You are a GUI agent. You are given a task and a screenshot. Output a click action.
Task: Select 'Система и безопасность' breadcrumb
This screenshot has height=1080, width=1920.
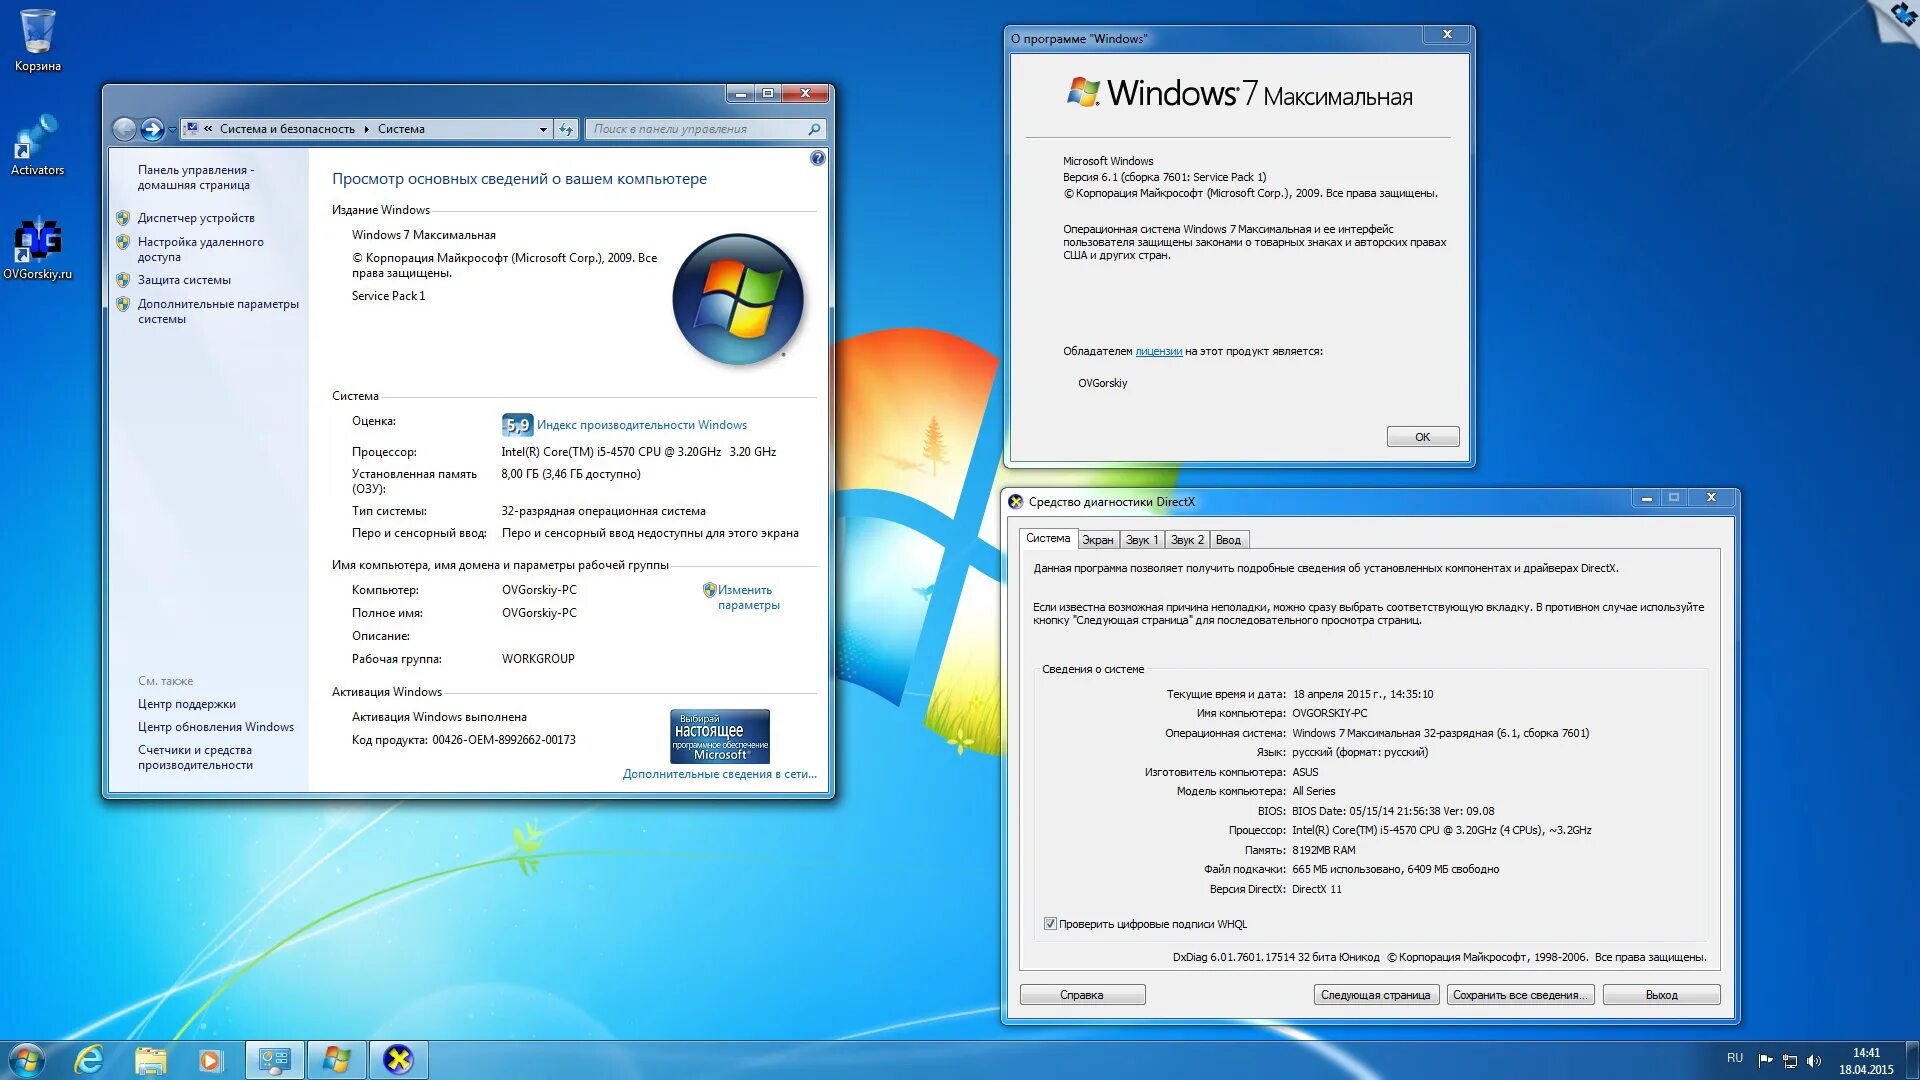[x=287, y=129]
